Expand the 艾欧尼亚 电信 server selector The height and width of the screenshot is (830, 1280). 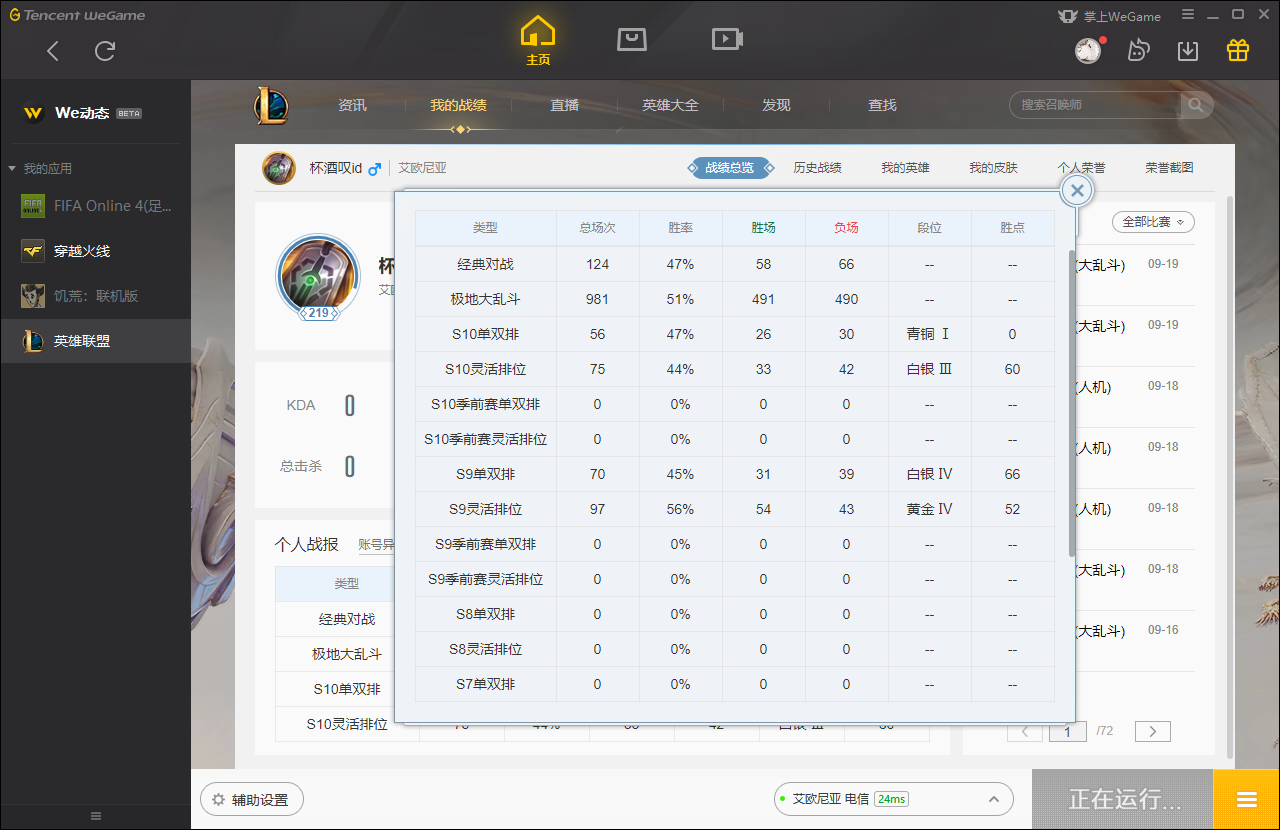point(993,799)
